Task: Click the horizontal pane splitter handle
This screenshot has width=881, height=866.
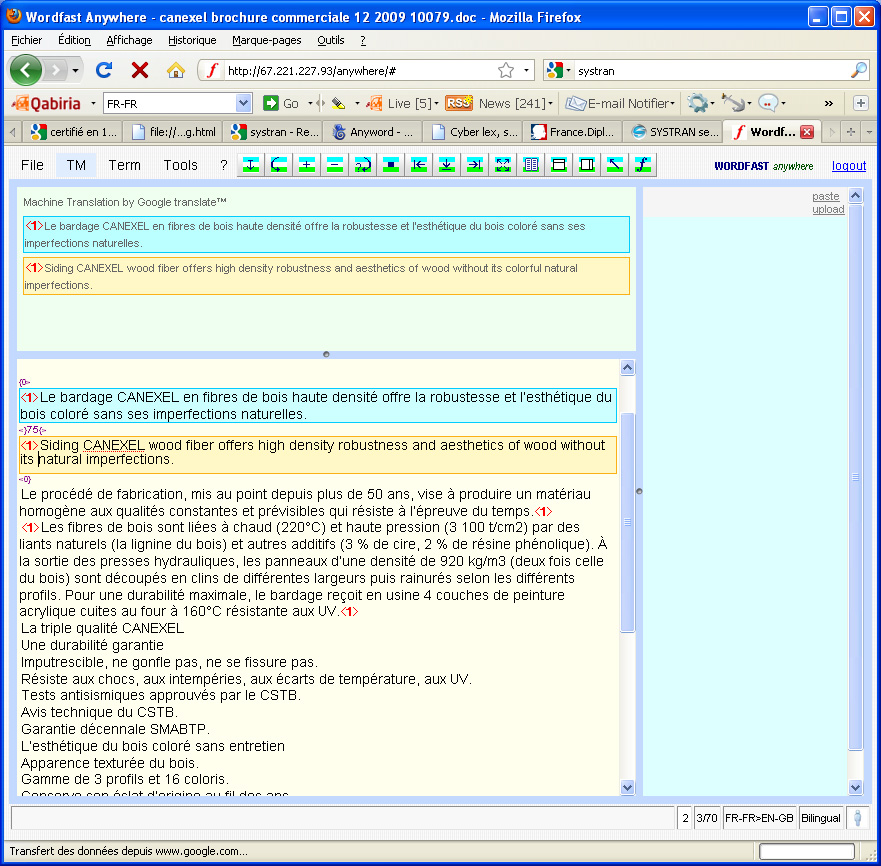Action: pos(326,355)
